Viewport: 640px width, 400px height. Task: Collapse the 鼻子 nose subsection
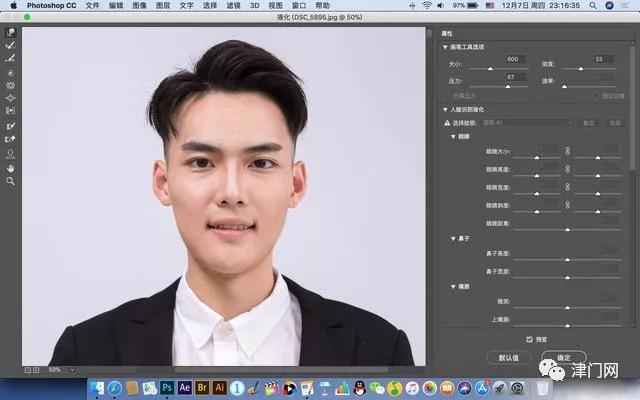[x=453, y=238]
